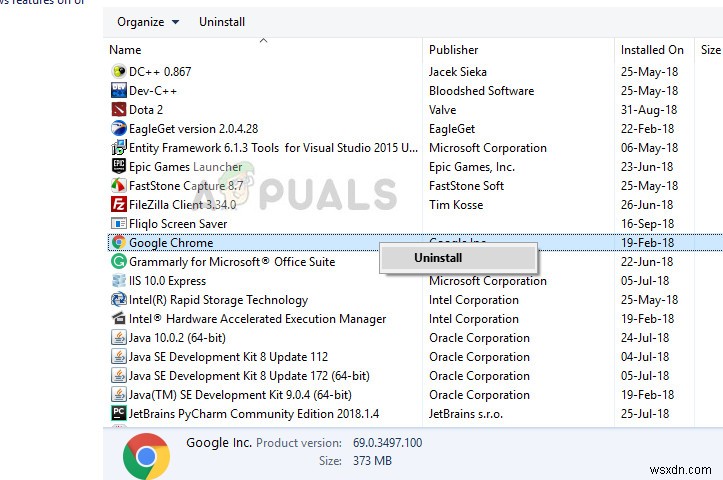Viewport: 723px width, 480px height.
Task: Click the Intel Rapid Storage Technology icon
Action: point(119,300)
